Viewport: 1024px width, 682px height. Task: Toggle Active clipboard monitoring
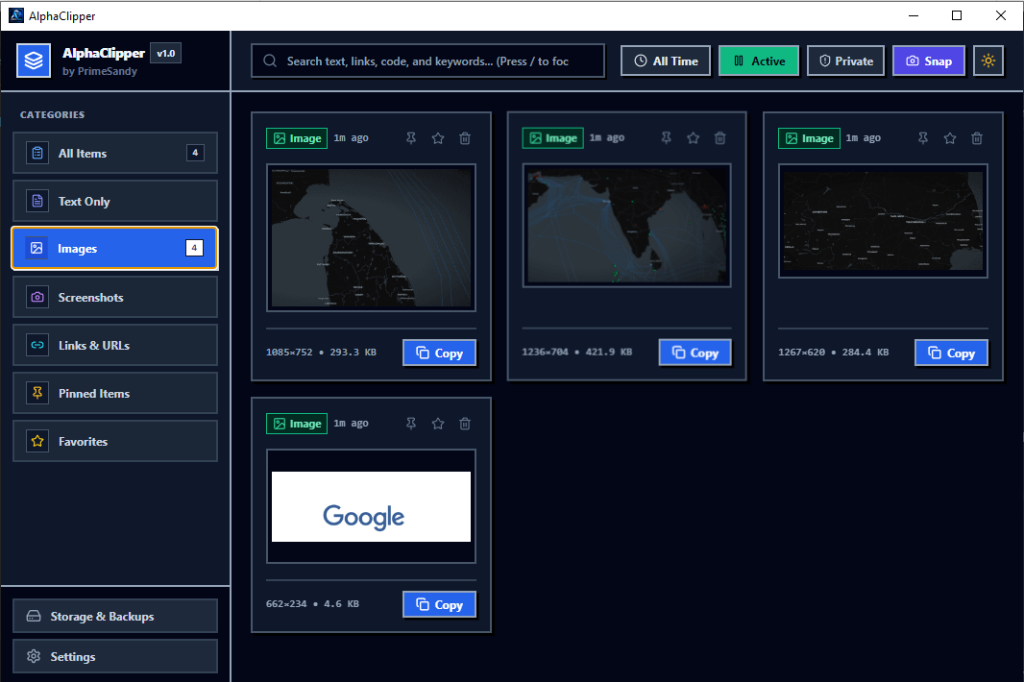[759, 61]
